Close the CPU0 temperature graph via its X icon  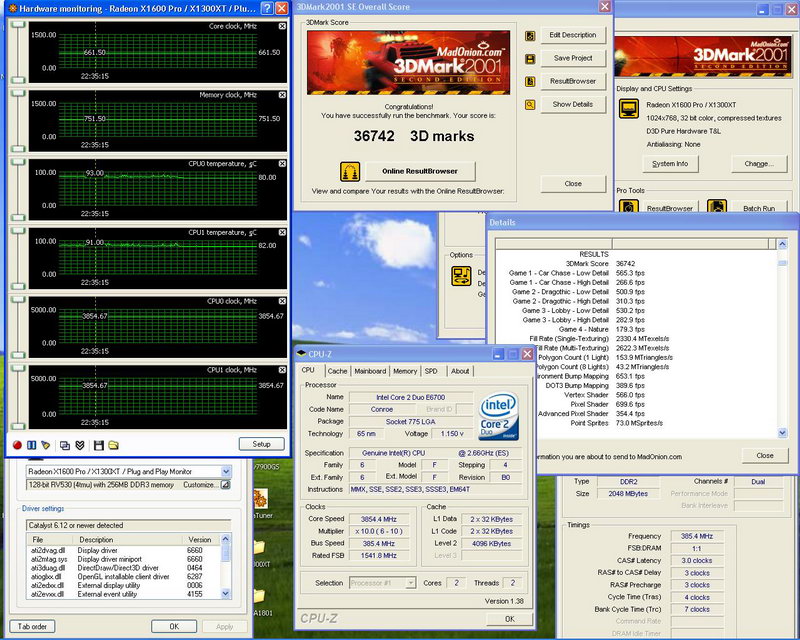[282, 163]
